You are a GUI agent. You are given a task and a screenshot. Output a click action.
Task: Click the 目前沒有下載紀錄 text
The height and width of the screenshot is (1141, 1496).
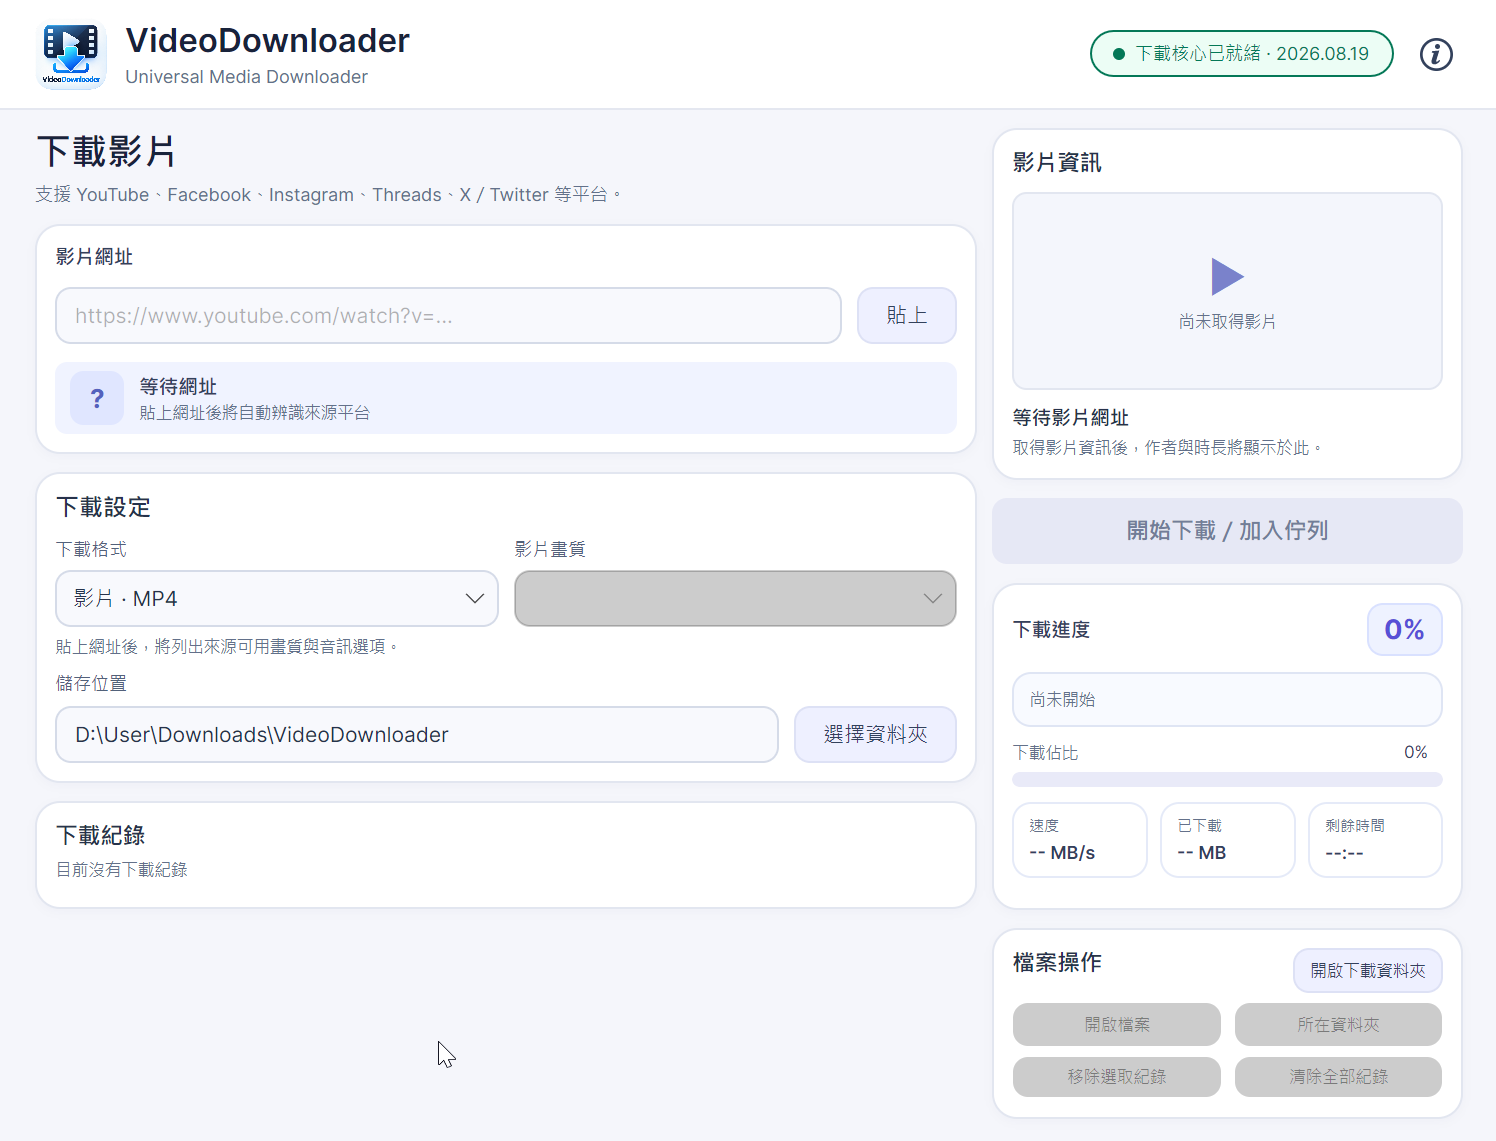tap(122, 870)
